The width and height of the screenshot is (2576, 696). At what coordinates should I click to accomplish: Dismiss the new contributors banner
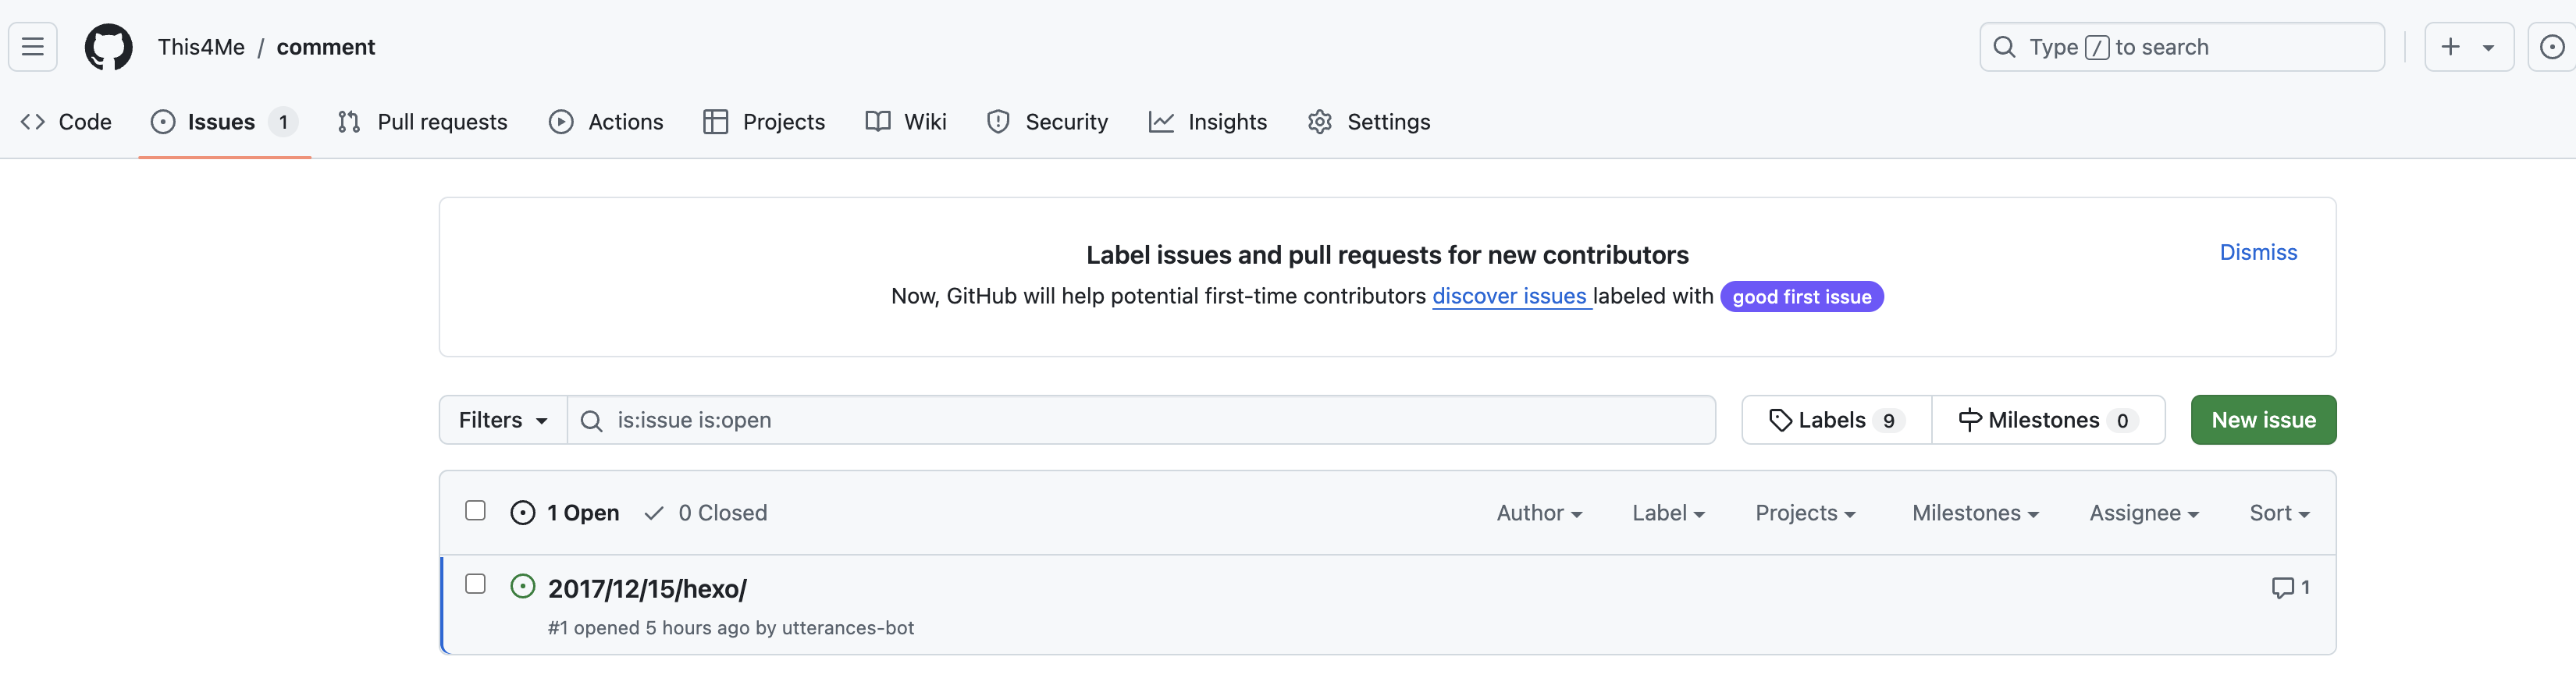pyautogui.click(x=2258, y=252)
